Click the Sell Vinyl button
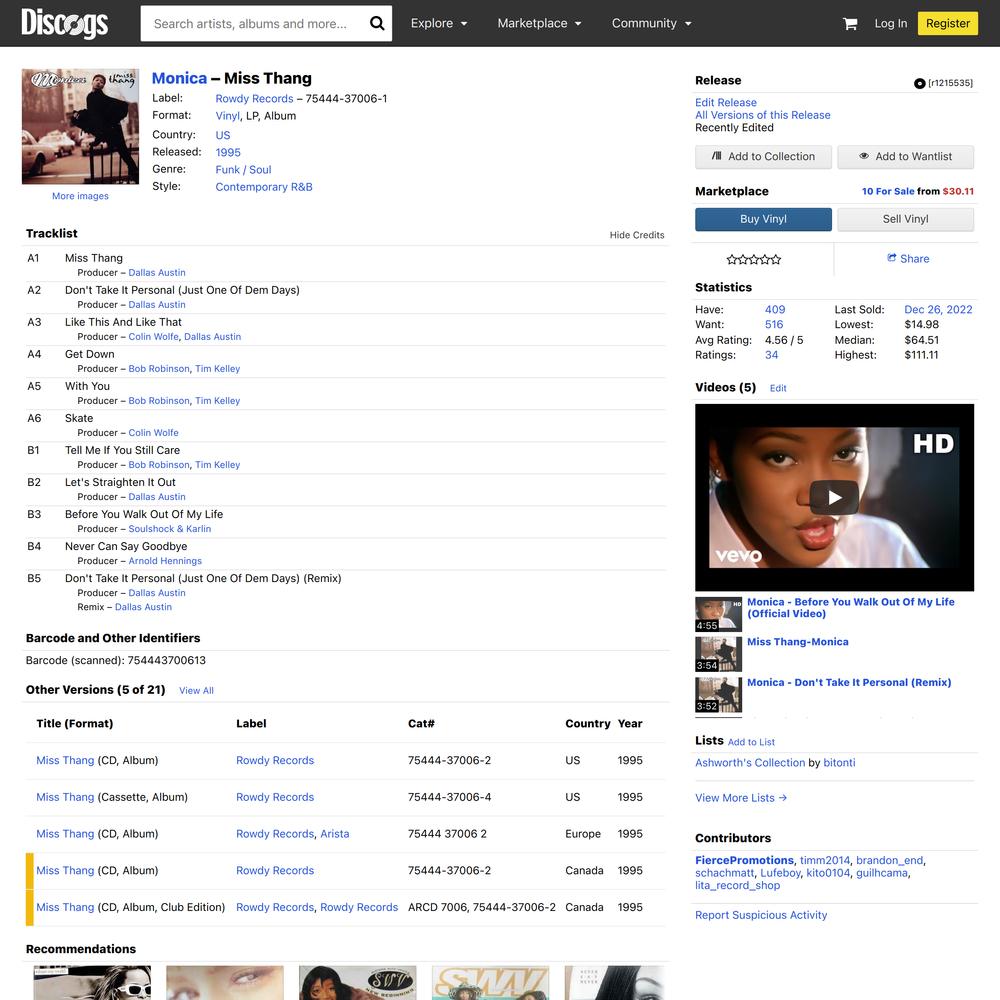1000x1000 pixels. (906, 219)
